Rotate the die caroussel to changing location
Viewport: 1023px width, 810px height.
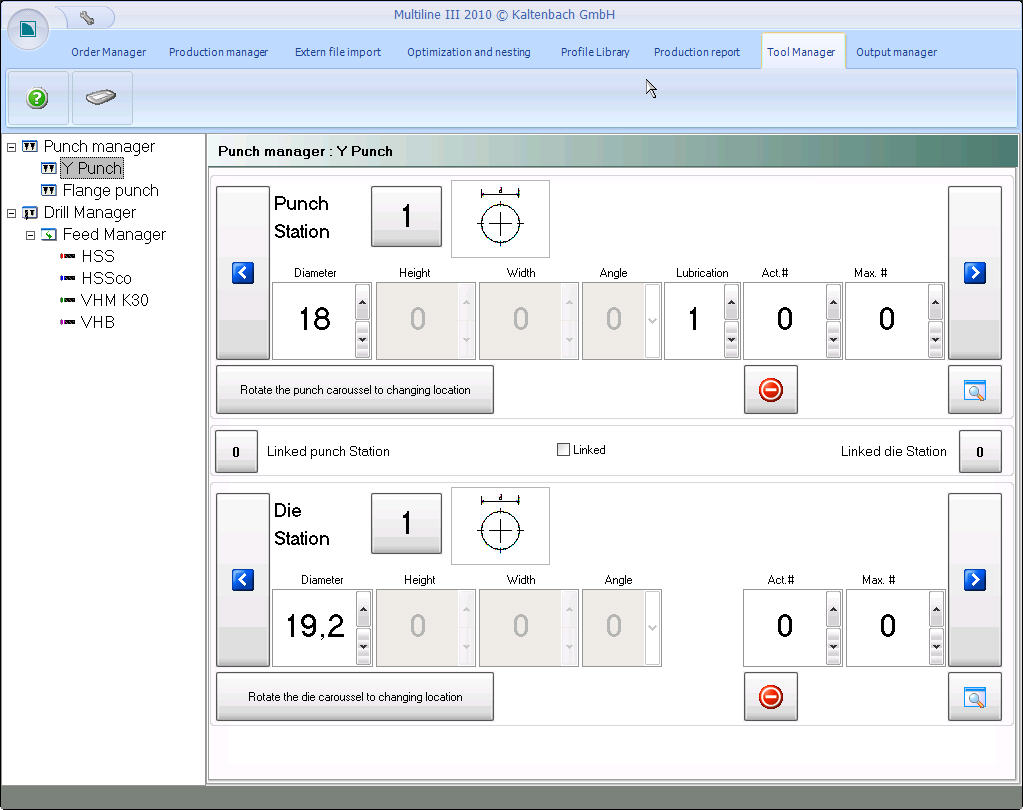click(355, 697)
